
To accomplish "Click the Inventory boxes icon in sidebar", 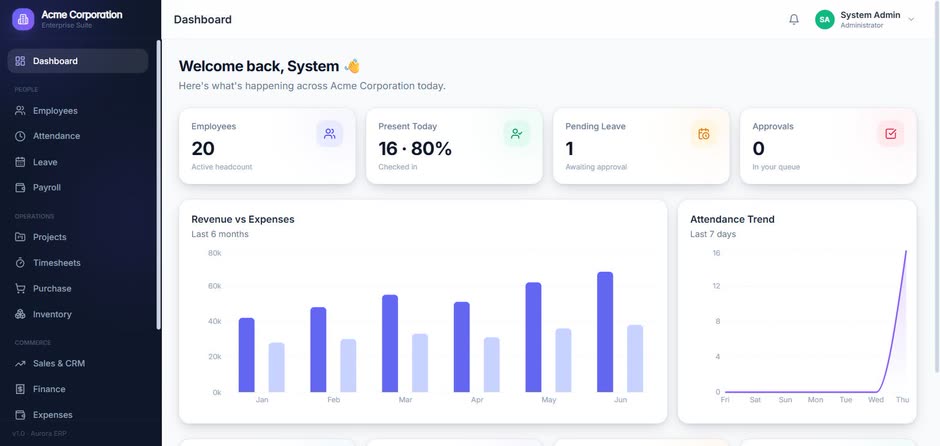I will (20, 314).
